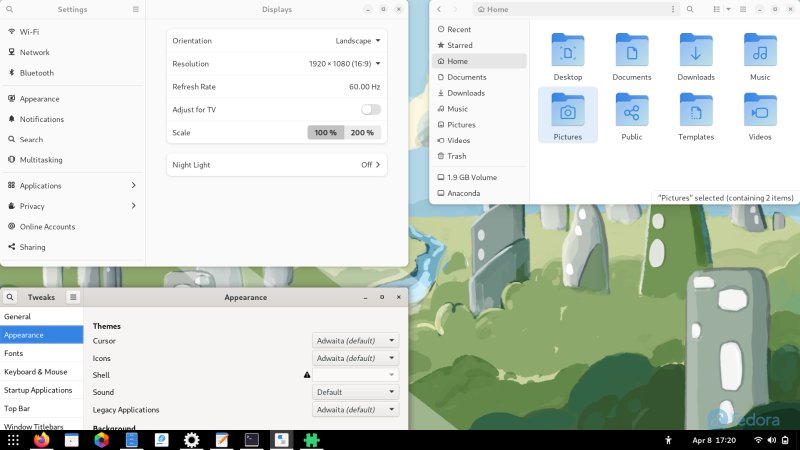800x450 pixels.
Task: Open Wi-Fi settings panel
Action: click(x=72, y=32)
